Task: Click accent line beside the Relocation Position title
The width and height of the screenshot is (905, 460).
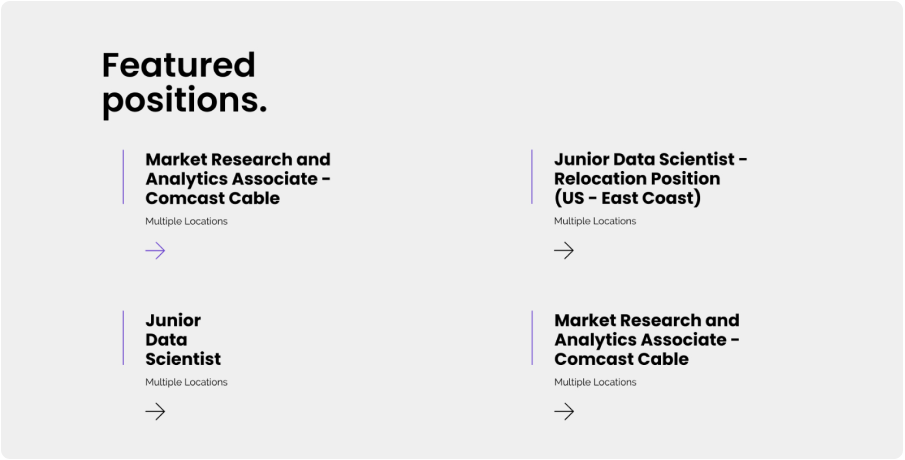Action: [532, 177]
